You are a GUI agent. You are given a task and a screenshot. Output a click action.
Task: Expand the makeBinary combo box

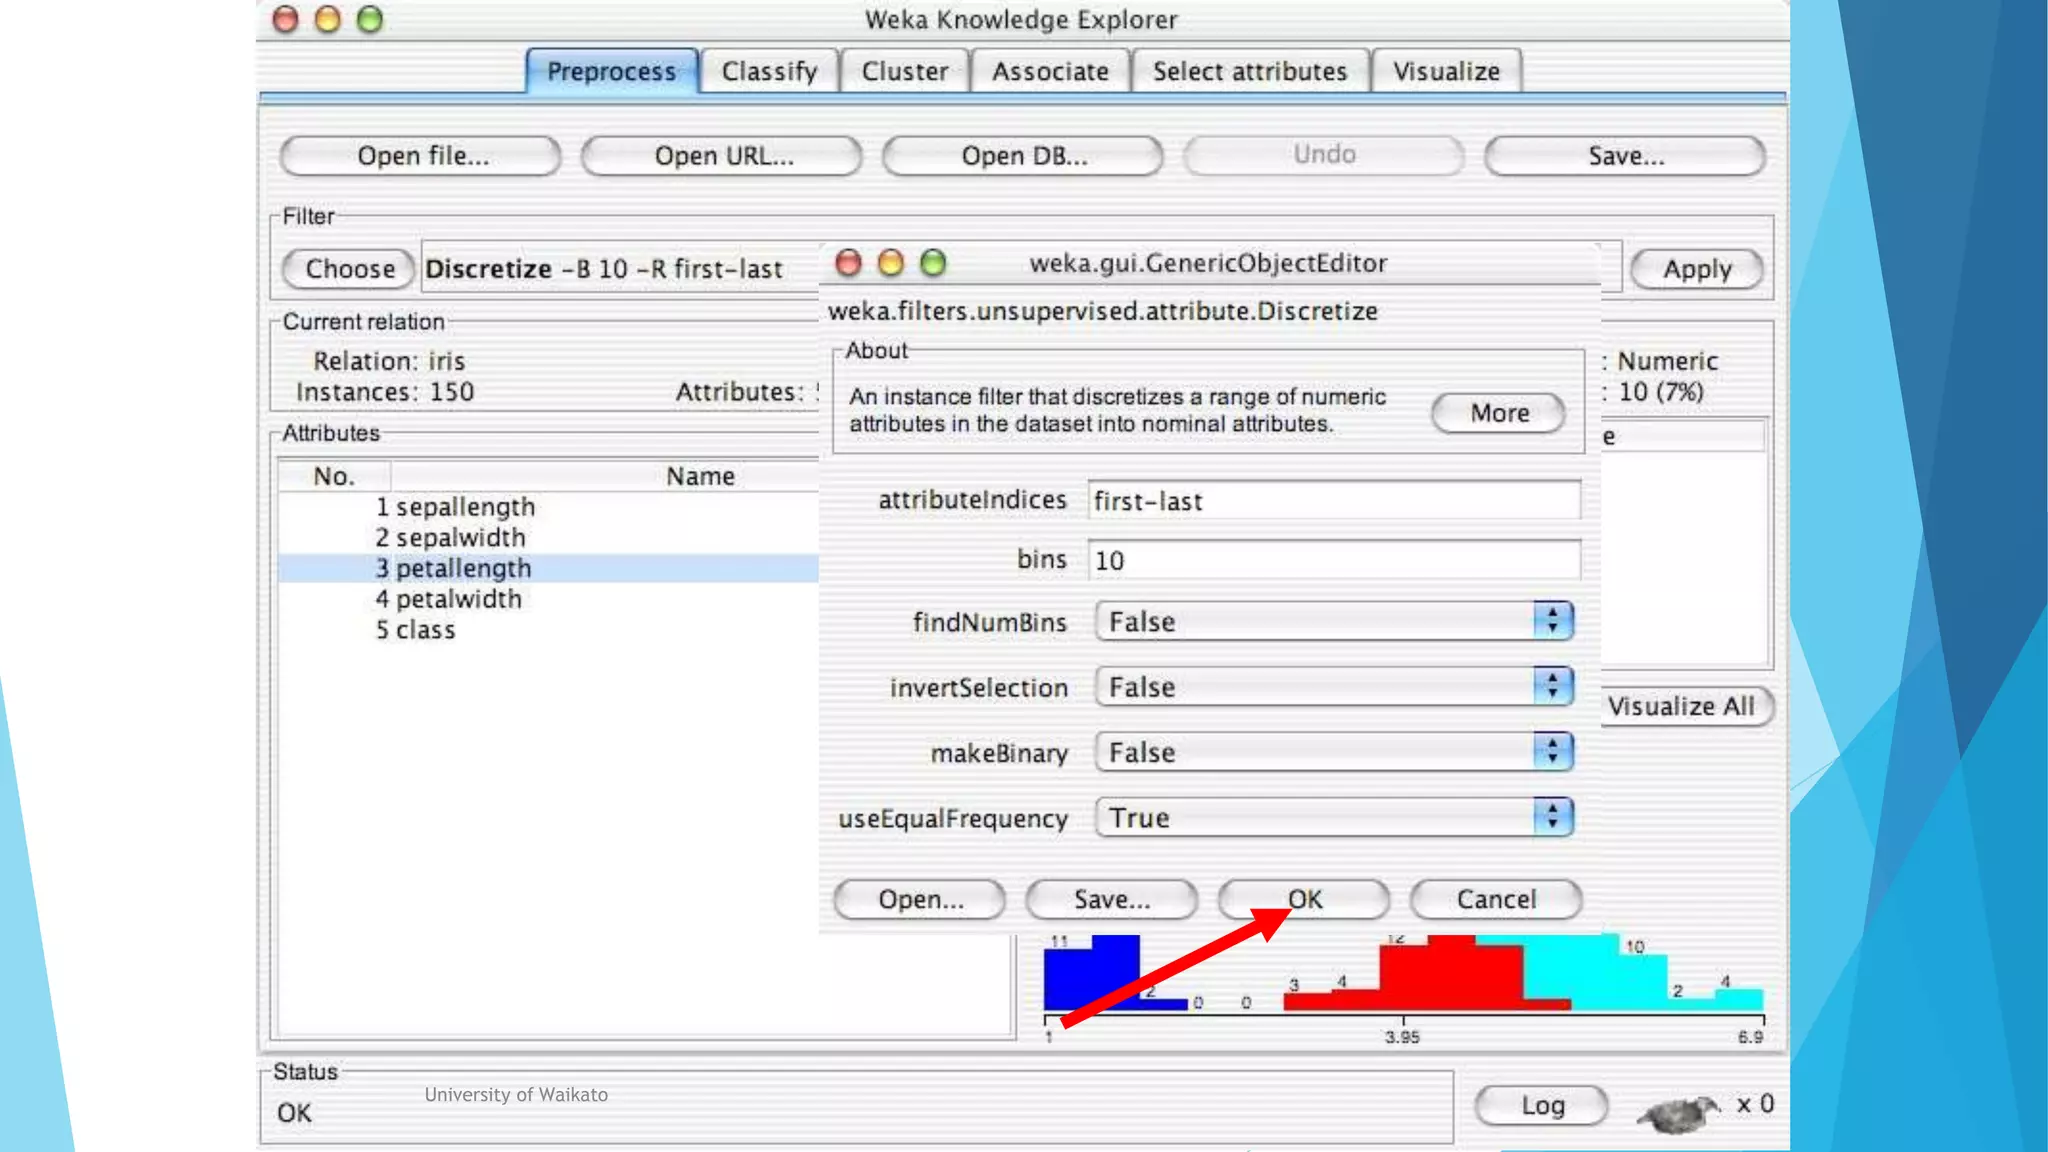point(1334,752)
